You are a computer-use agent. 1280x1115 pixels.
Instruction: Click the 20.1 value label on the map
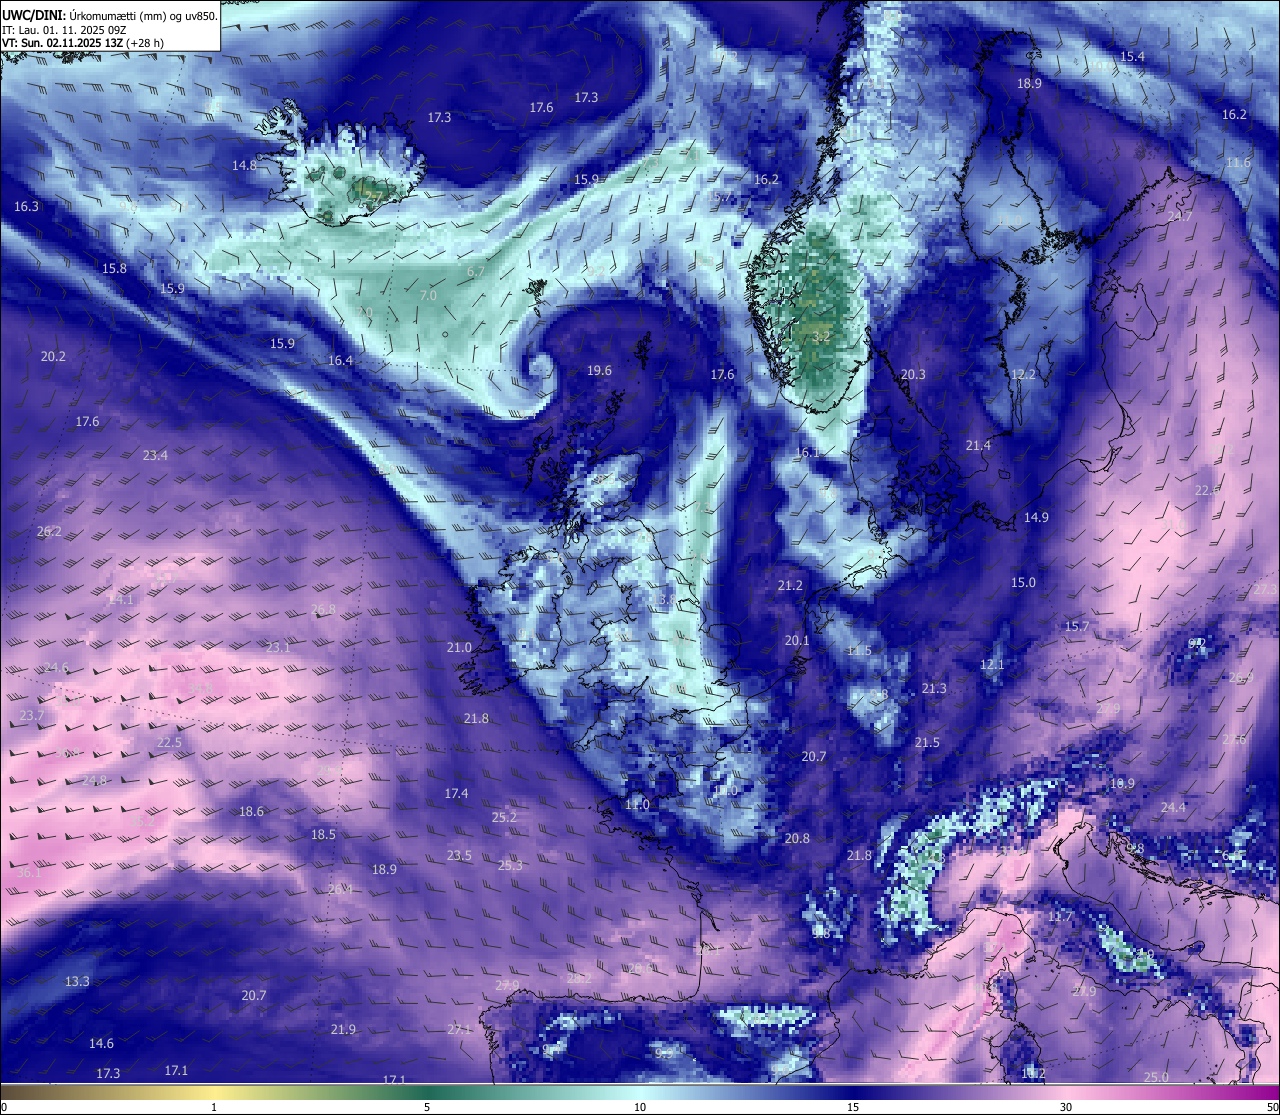[x=797, y=641]
